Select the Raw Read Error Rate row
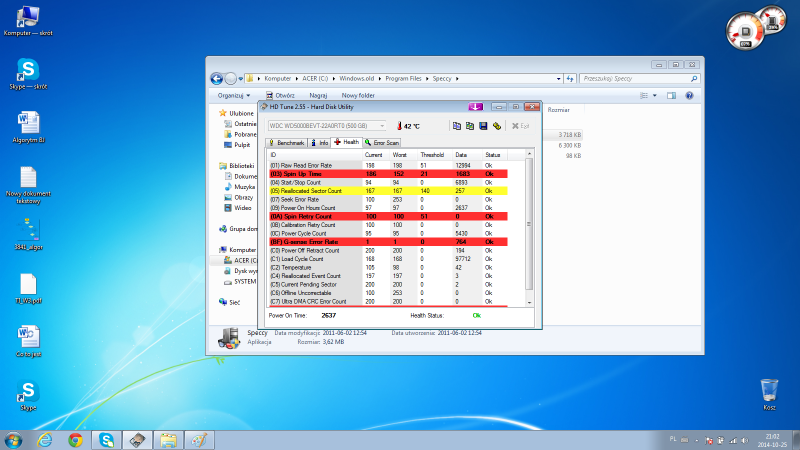The height and width of the screenshot is (450, 800). click(388, 165)
